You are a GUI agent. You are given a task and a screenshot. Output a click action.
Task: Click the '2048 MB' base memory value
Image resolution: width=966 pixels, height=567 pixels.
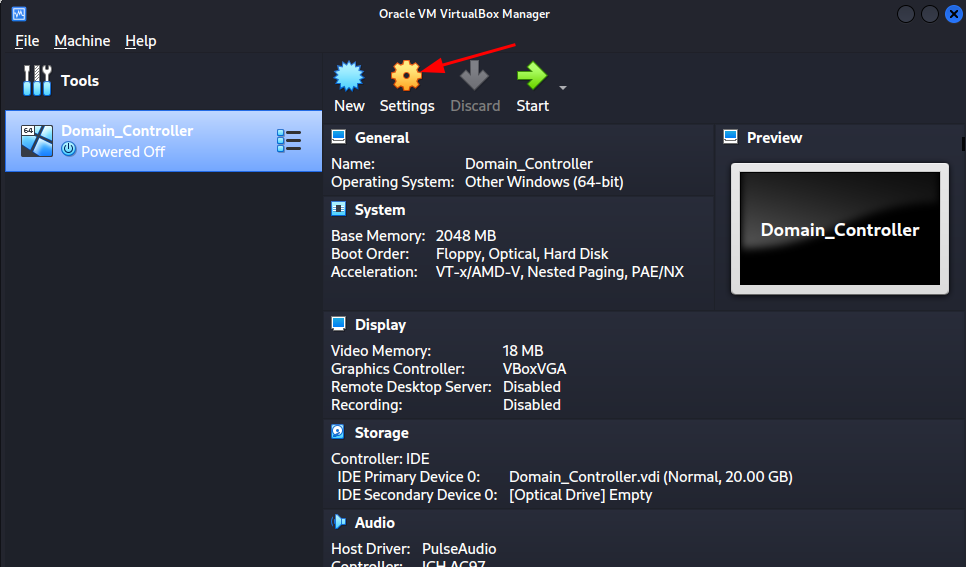[x=466, y=235]
